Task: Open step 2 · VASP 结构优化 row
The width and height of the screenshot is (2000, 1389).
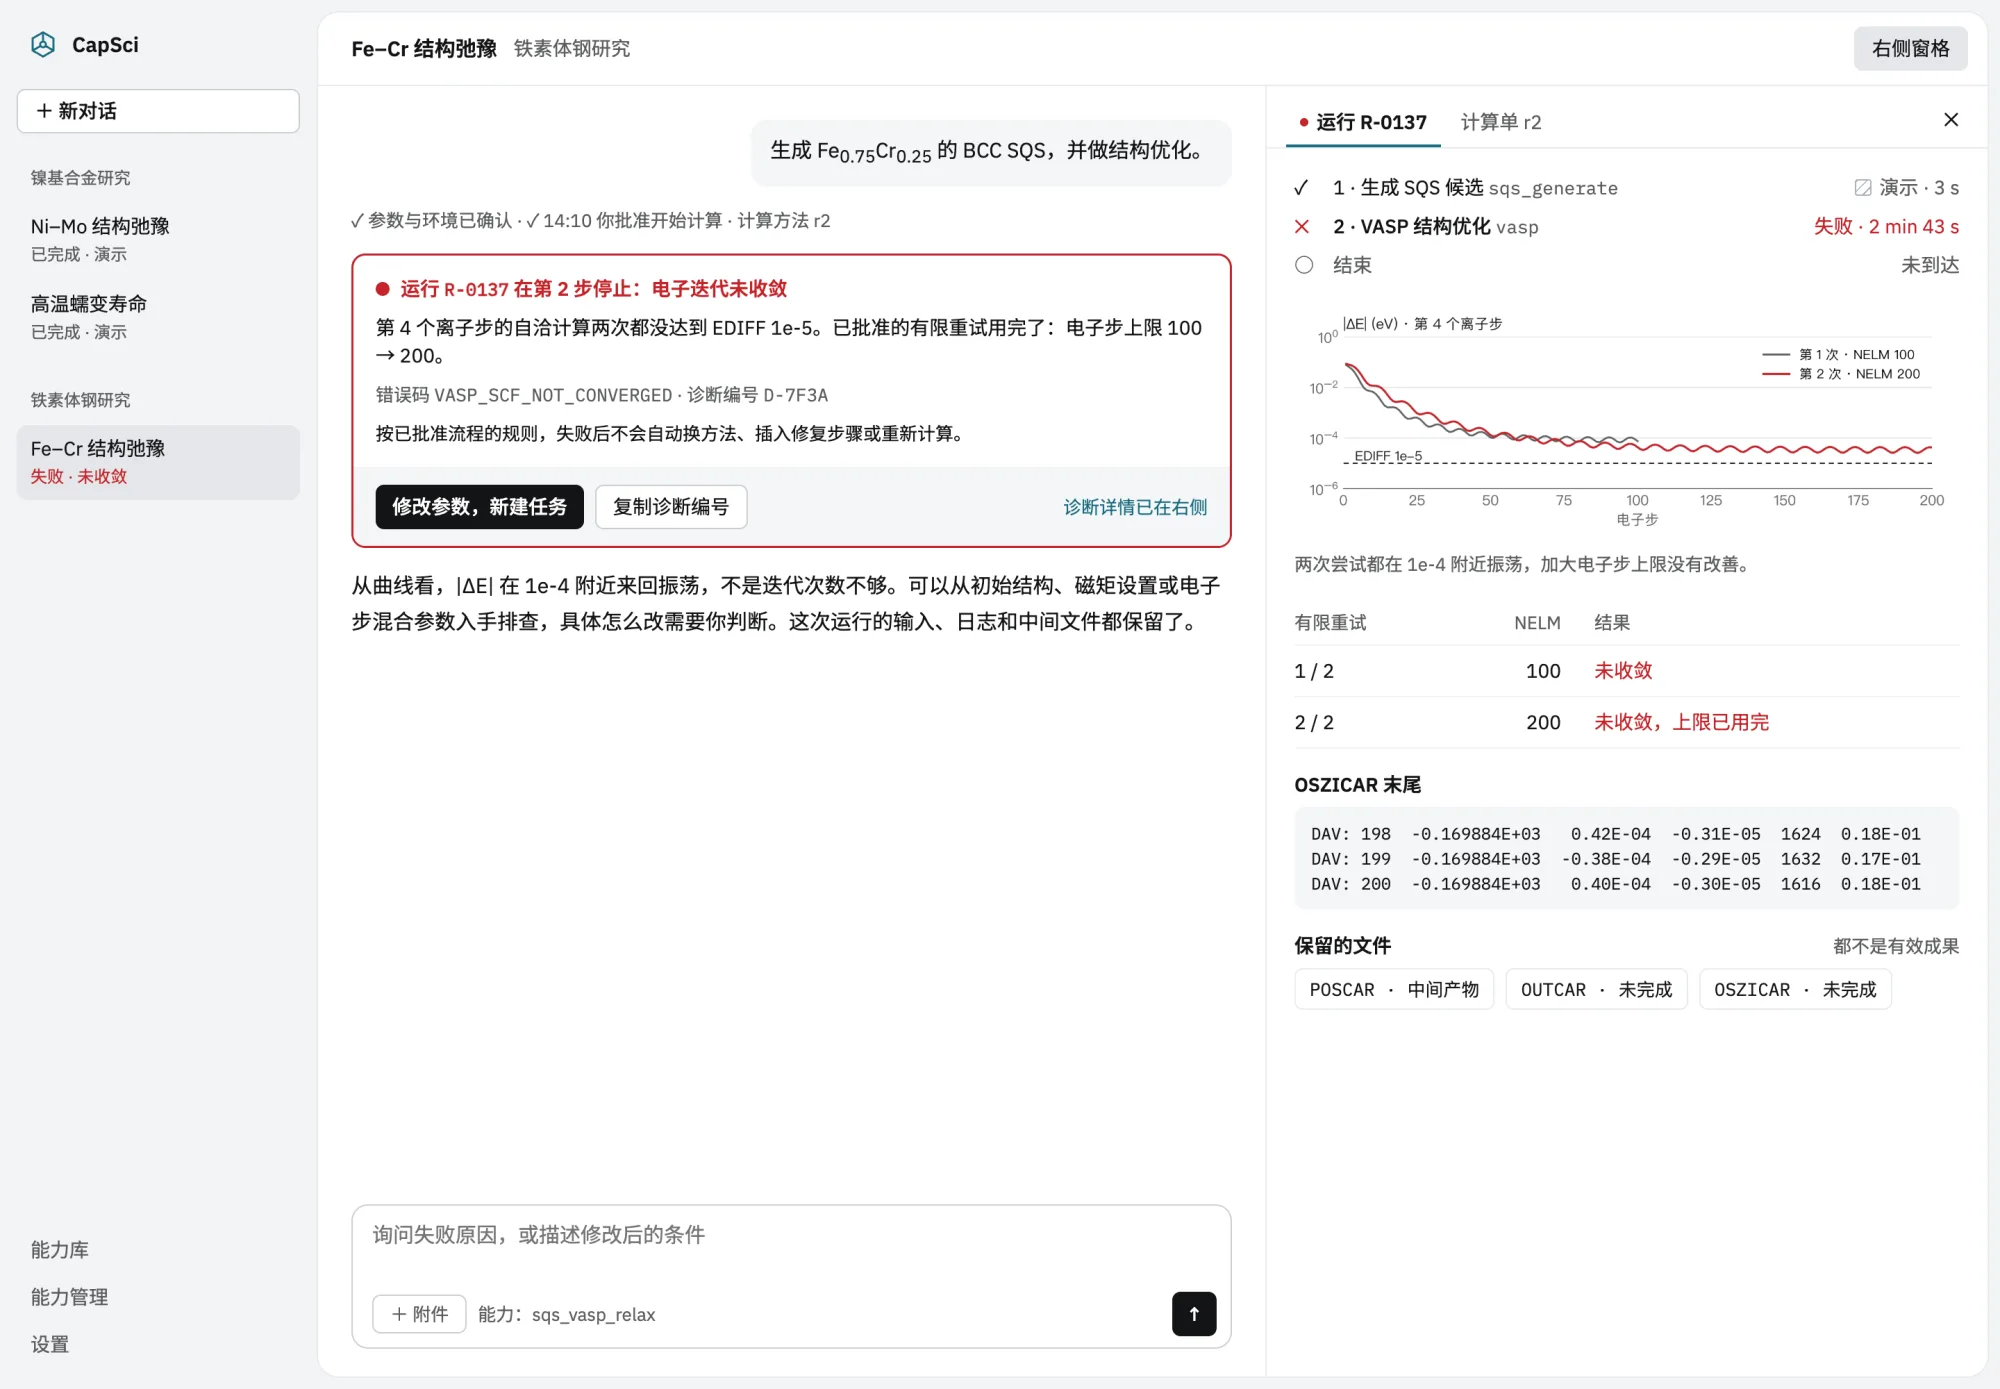Action: point(1625,227)
